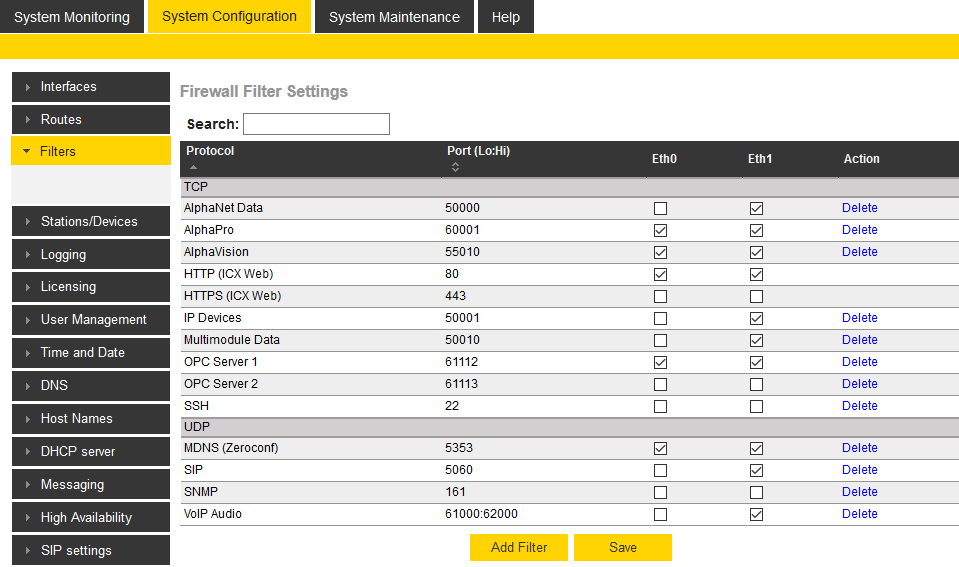The height and width of the screenshot is (567, 959).
Task: Save the firewall filter settings
Action: pos(623,548)
